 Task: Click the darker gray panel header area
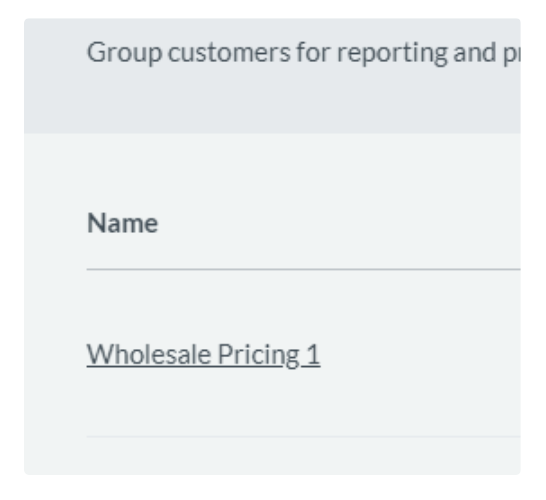click(272, 76)
